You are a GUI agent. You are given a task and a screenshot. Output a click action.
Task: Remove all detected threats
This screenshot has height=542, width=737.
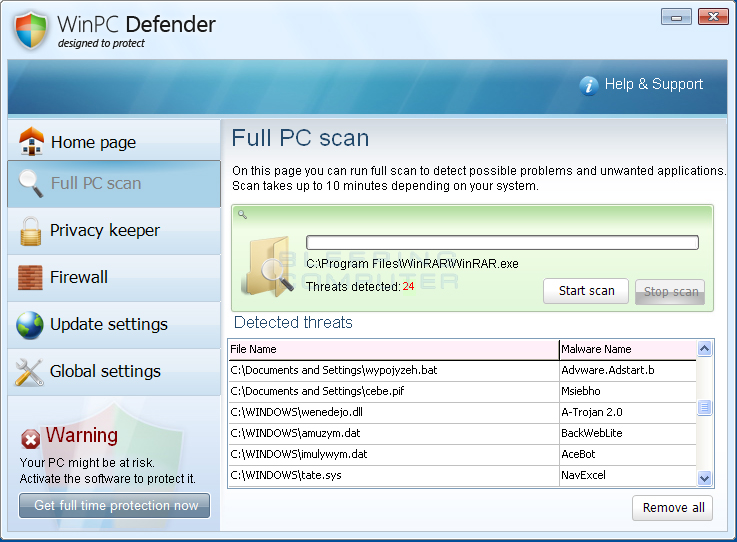click(x=673, y=508)
